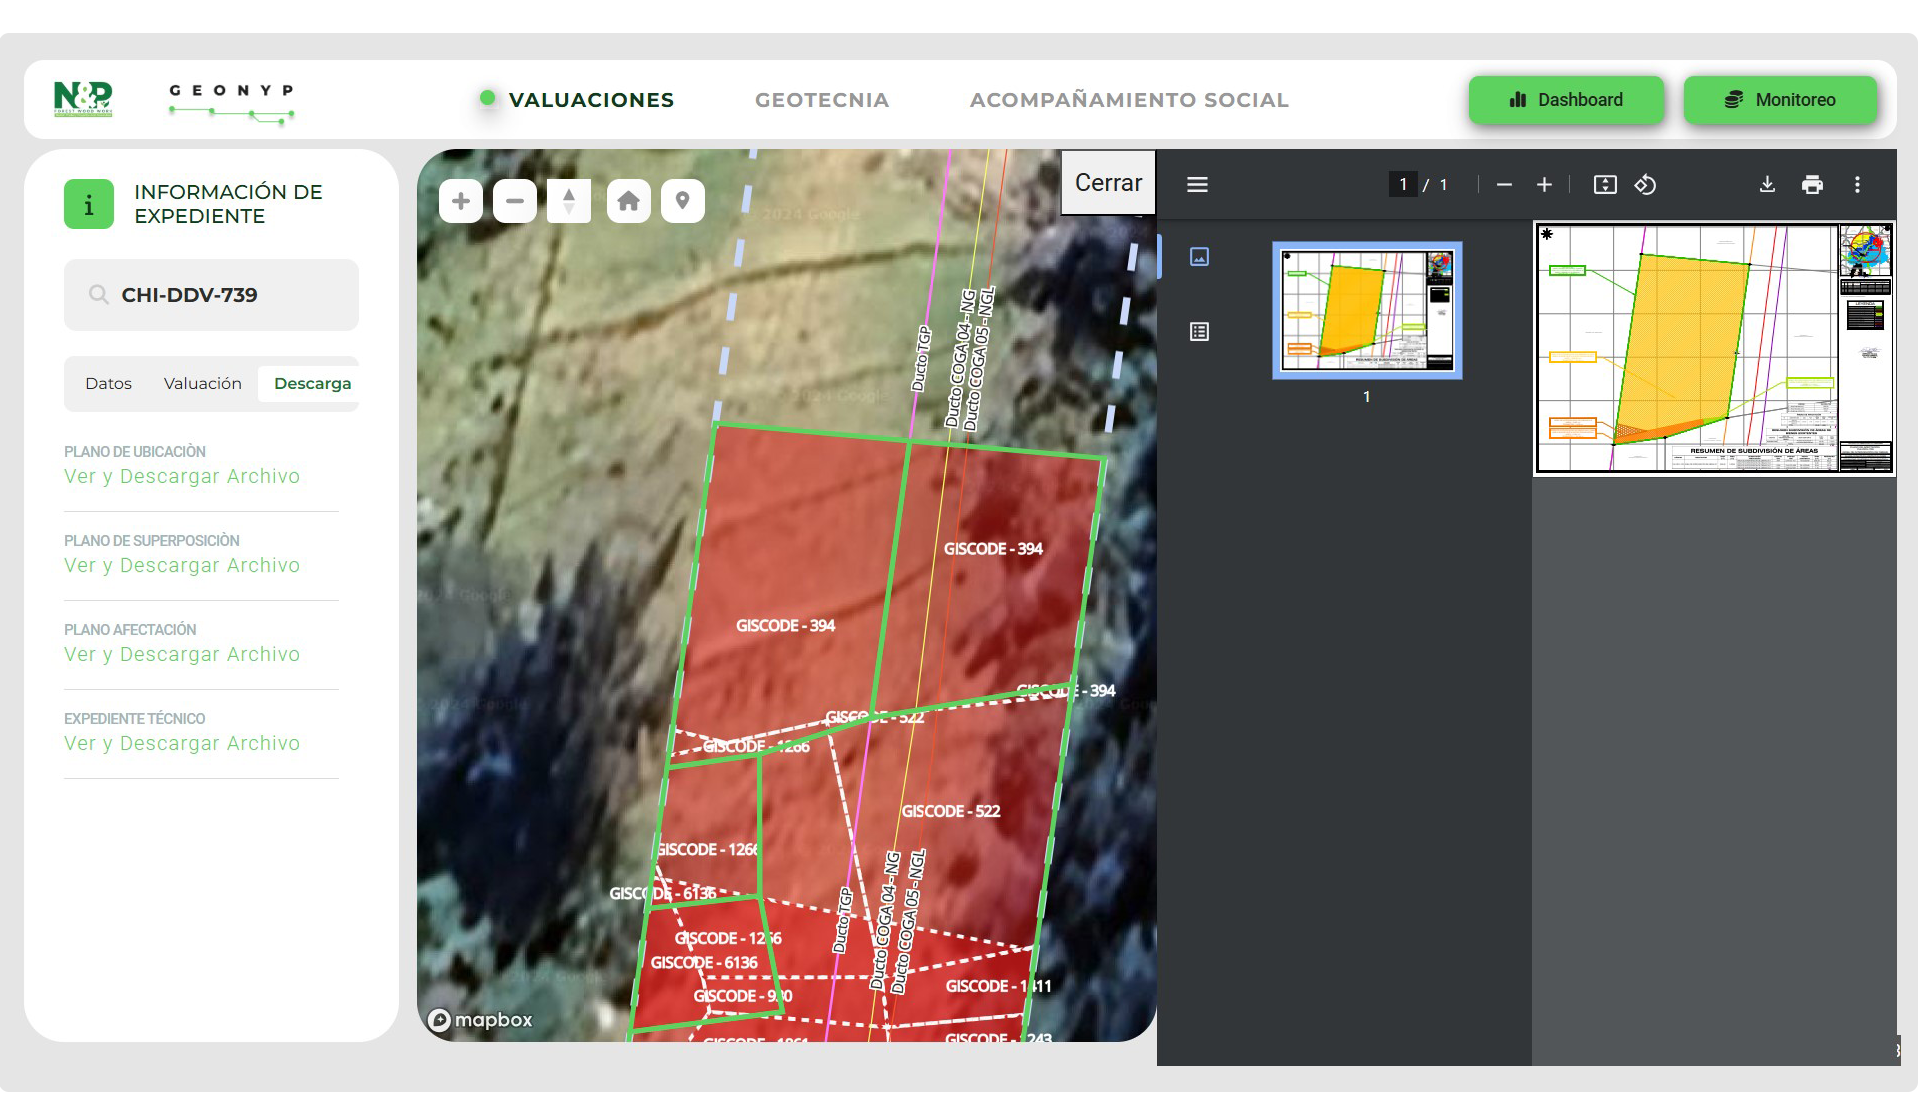The image size is (1920, 1111).
Task: Select page 1 PDF thumbnail
Action: click(1366, 311)
